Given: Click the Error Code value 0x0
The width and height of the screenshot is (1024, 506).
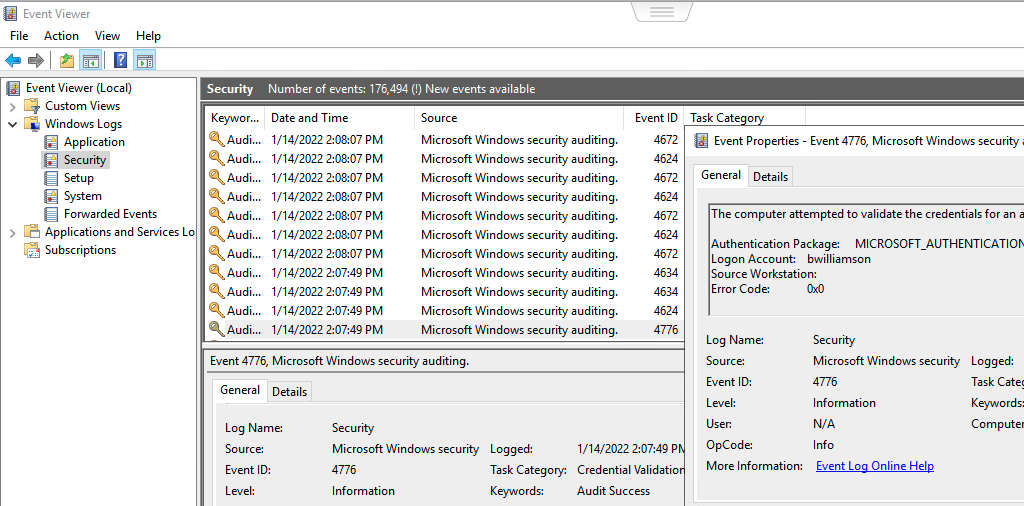Looking at the screenshot, I should point(816,288).
